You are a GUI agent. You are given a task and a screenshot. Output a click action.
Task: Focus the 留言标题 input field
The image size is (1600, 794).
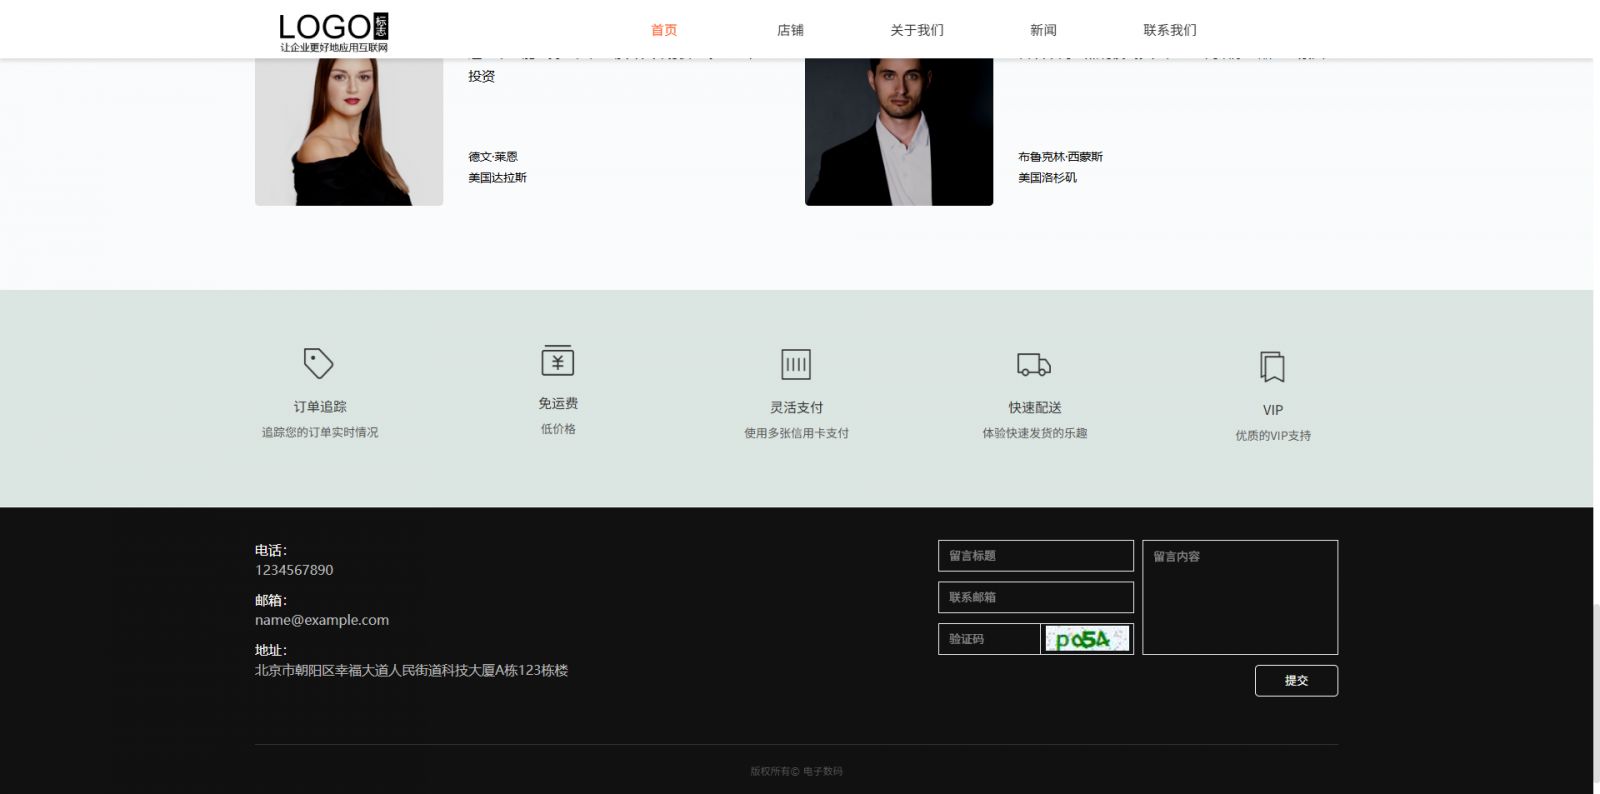tap(1036, 556)
